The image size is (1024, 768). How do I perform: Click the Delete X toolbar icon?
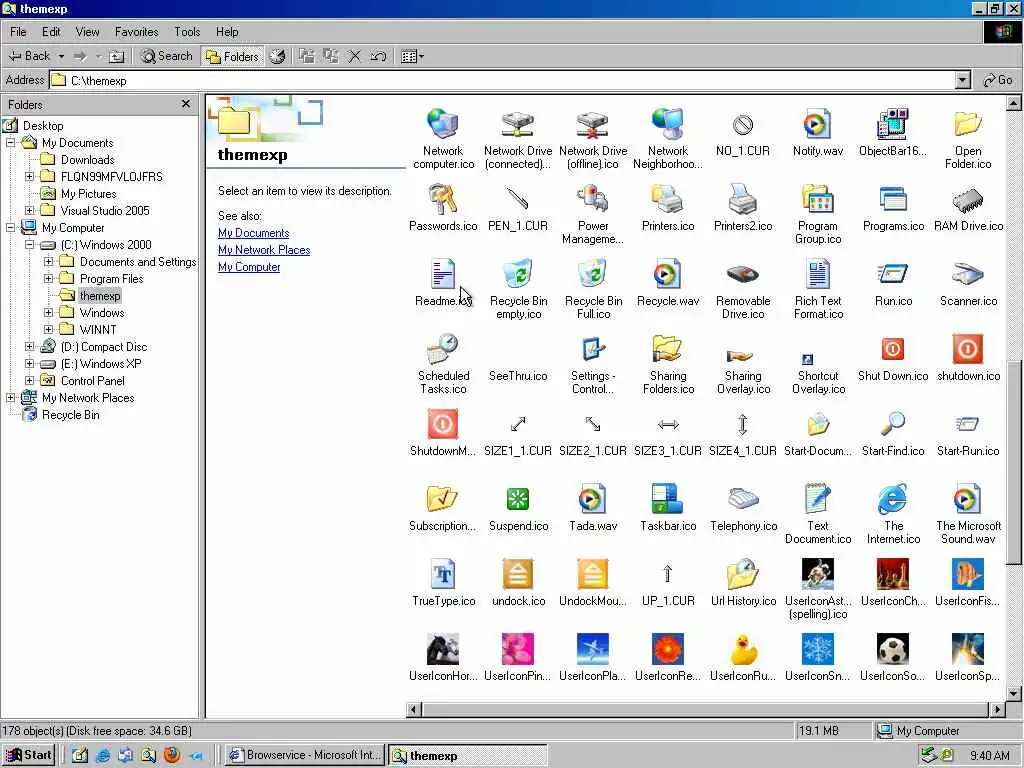[x=355, y=57]
